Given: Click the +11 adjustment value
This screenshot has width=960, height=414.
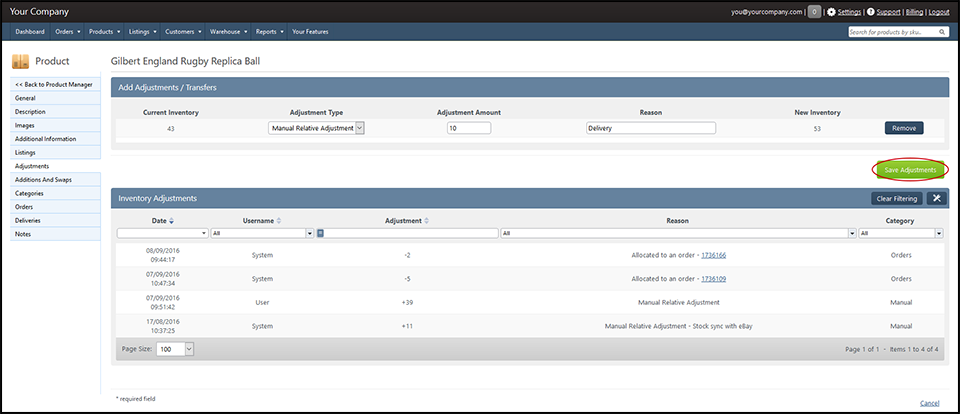Looking at the screenshot, I should point(407,326).
